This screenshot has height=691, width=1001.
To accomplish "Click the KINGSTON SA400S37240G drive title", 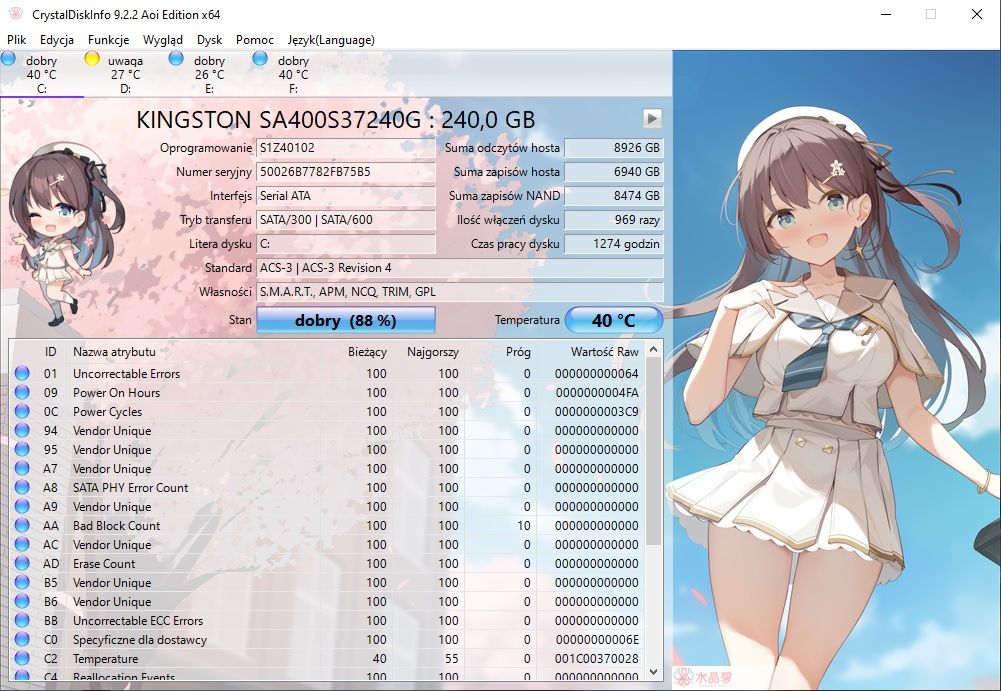I will (x=336, y=119).
